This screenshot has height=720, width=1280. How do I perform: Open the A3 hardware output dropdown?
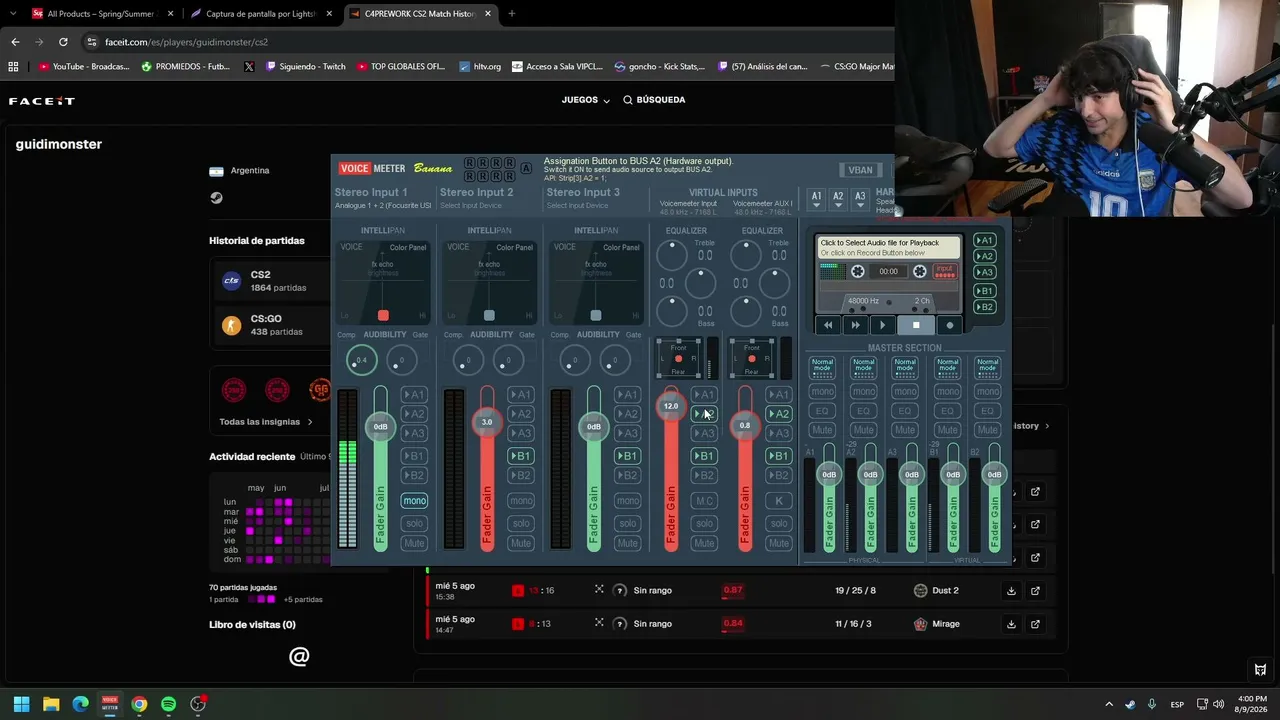click(860, 199)
